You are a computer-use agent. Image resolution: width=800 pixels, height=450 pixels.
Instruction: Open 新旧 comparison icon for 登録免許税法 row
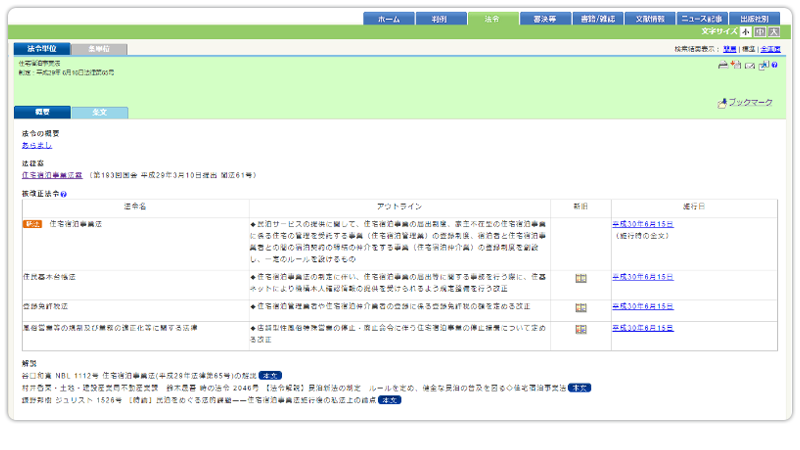[x=581, y=308]
